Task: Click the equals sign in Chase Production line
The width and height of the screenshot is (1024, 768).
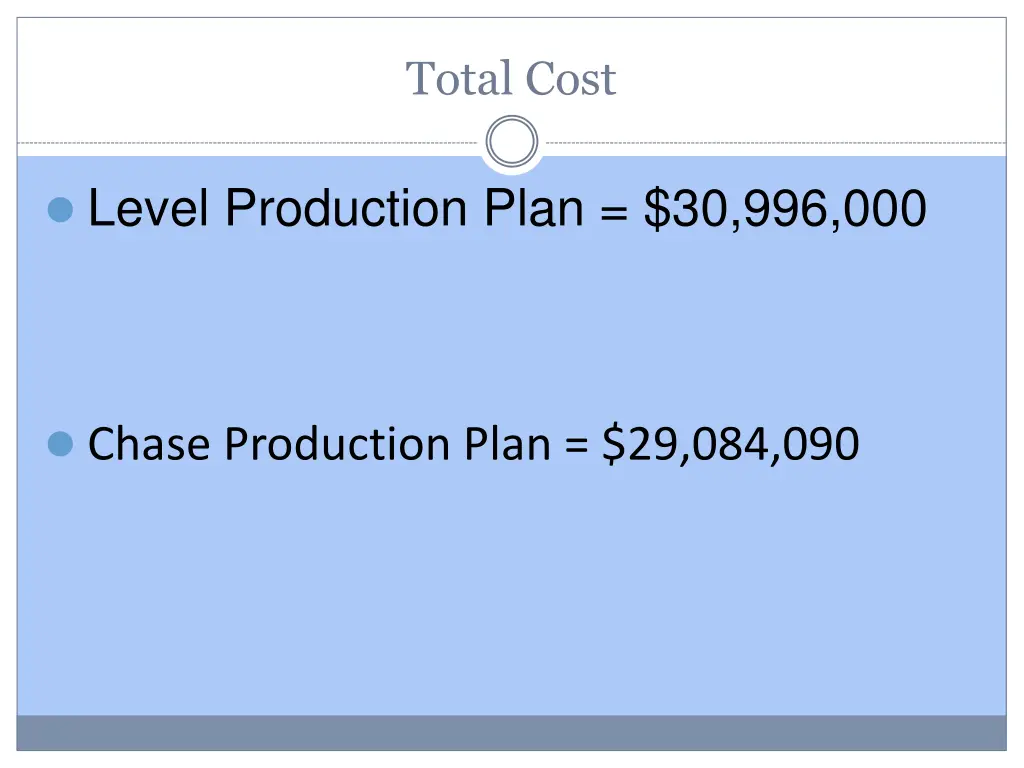Action: (x=576, y=445)
